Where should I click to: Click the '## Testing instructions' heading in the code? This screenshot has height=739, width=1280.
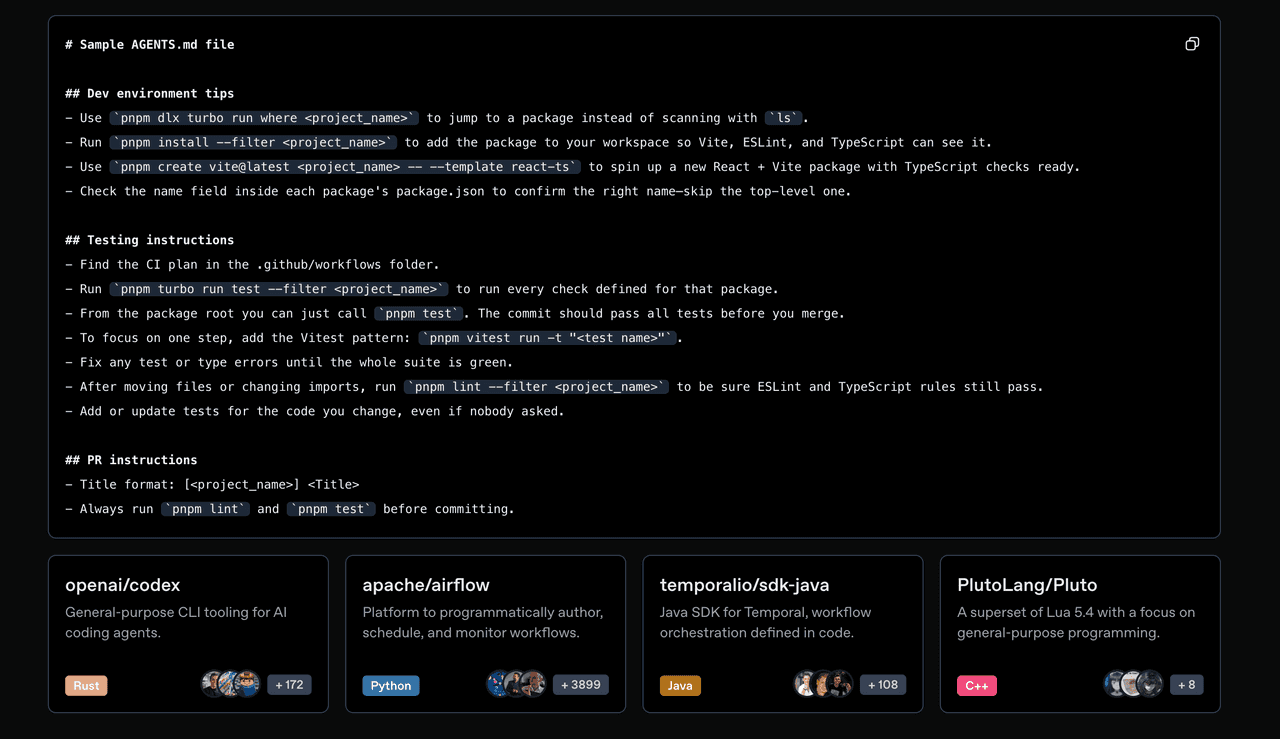(x=149, y=240)
